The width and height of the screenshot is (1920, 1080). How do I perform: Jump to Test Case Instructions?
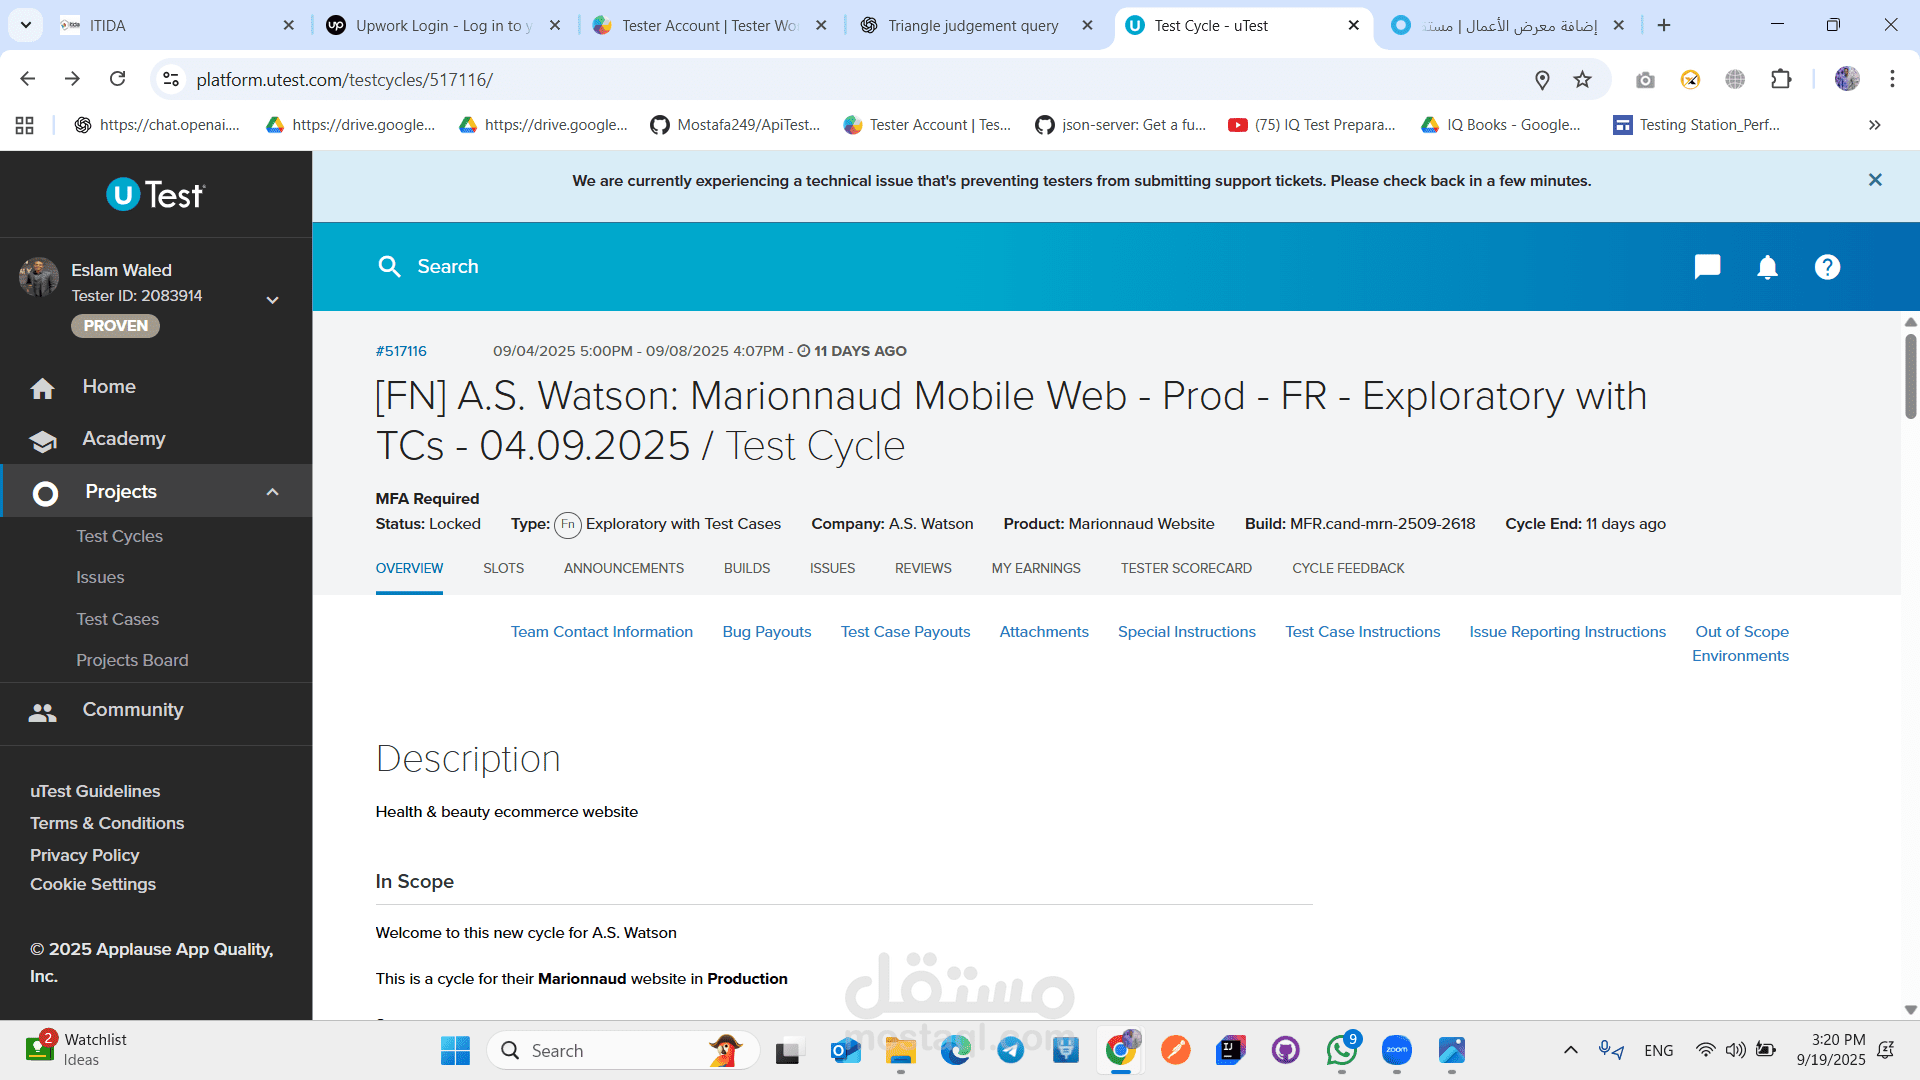click(1363, 632)
